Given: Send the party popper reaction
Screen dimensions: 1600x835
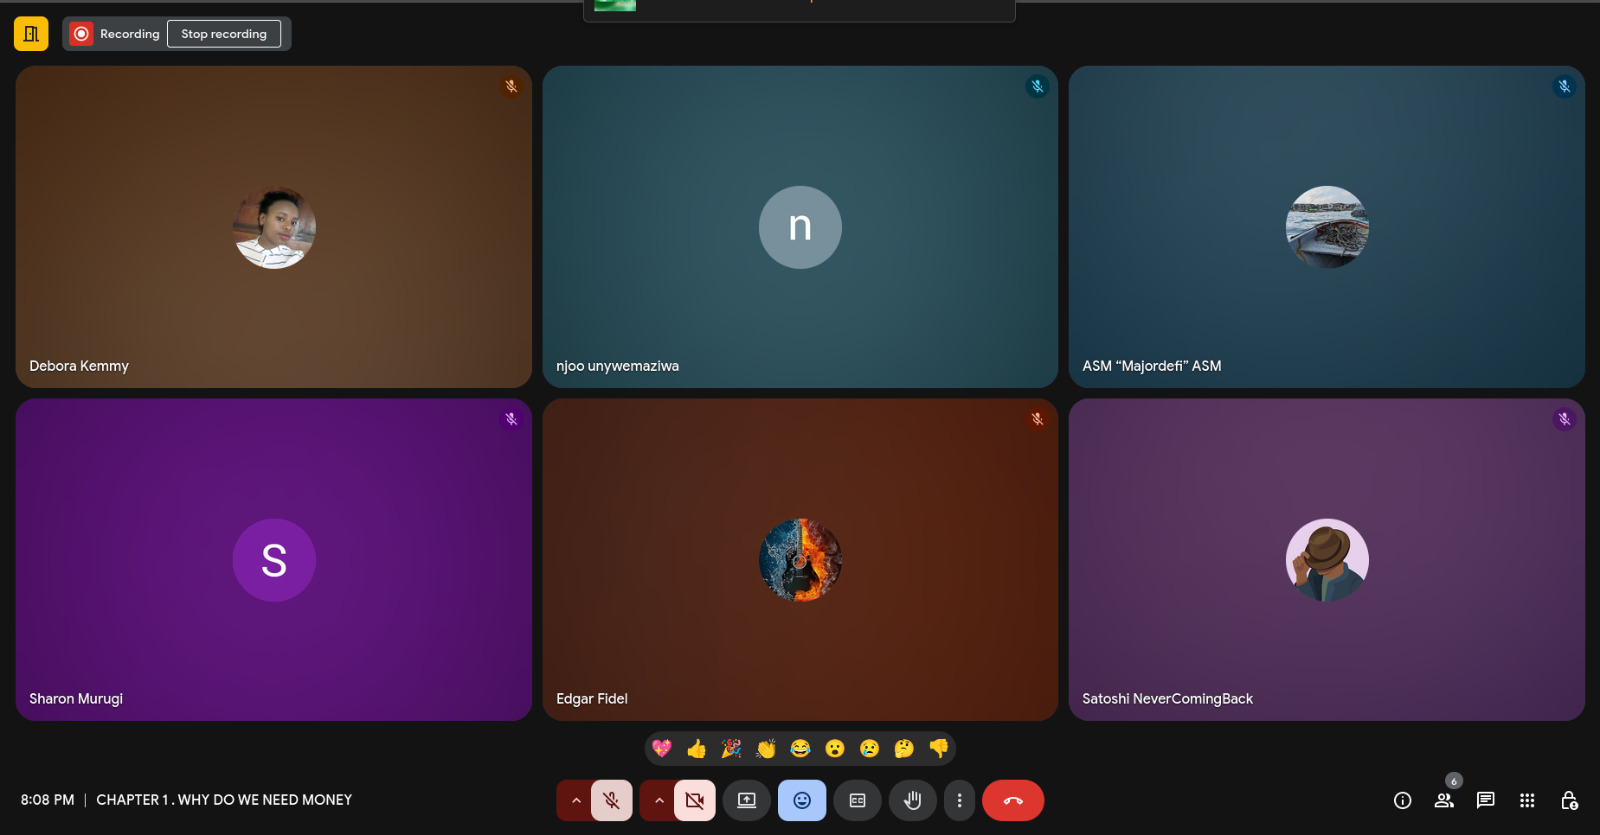Looking at the screenshot, I should [x=731, y=748].
